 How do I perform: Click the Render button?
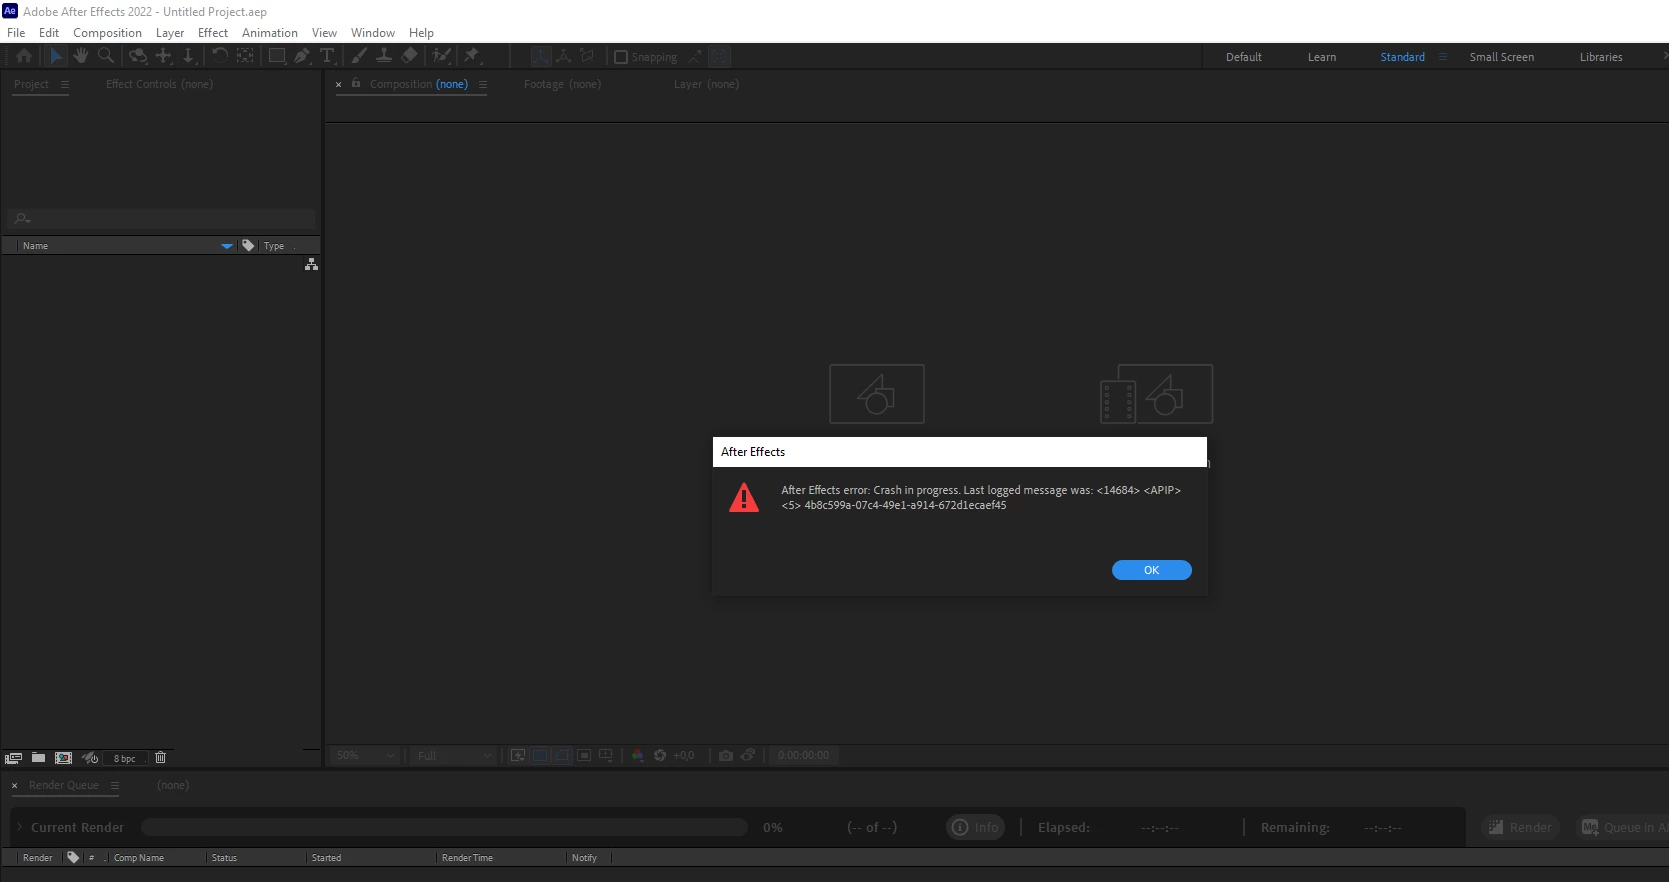(1520, 827)
